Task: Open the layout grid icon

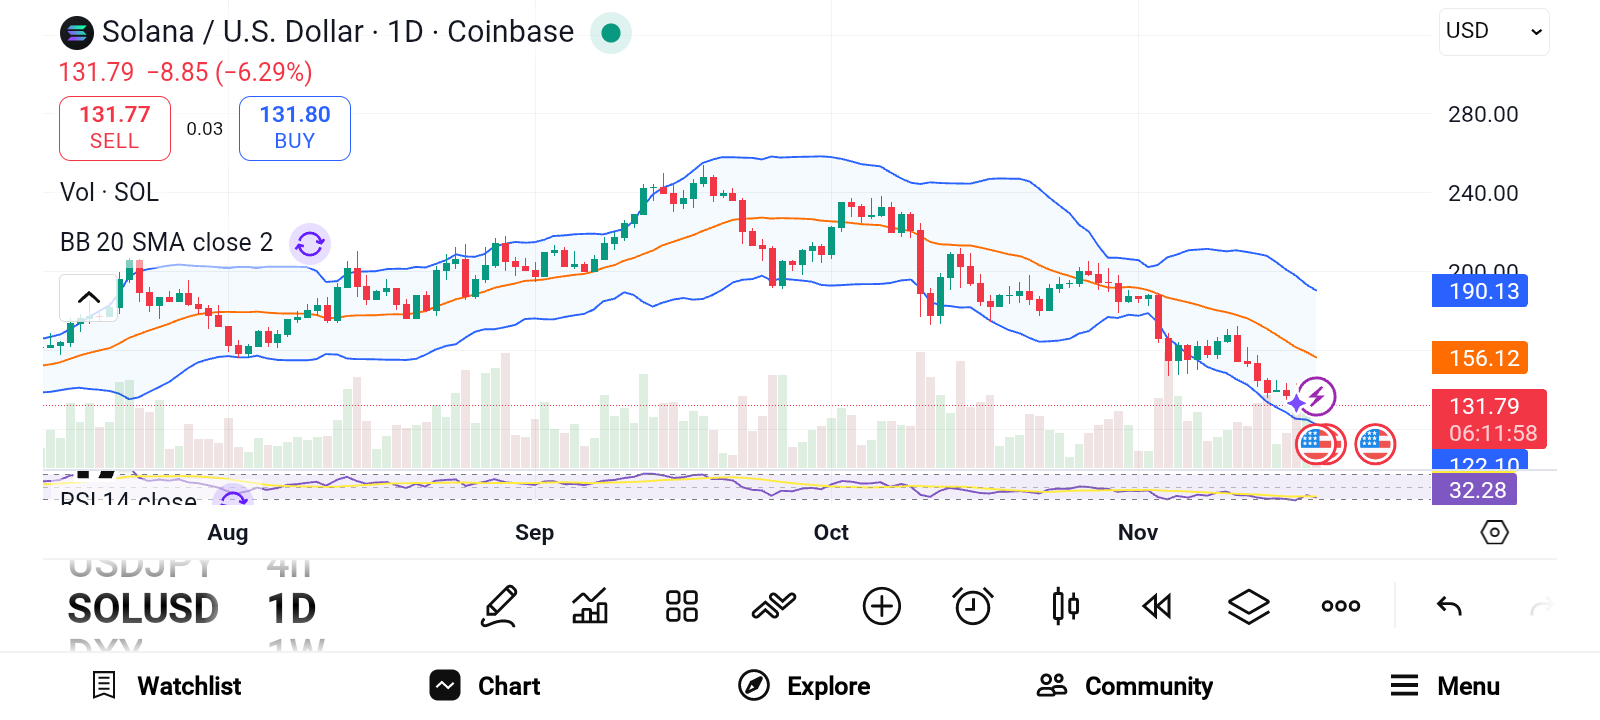Action: pyautogui.click(x=682, y=606)
